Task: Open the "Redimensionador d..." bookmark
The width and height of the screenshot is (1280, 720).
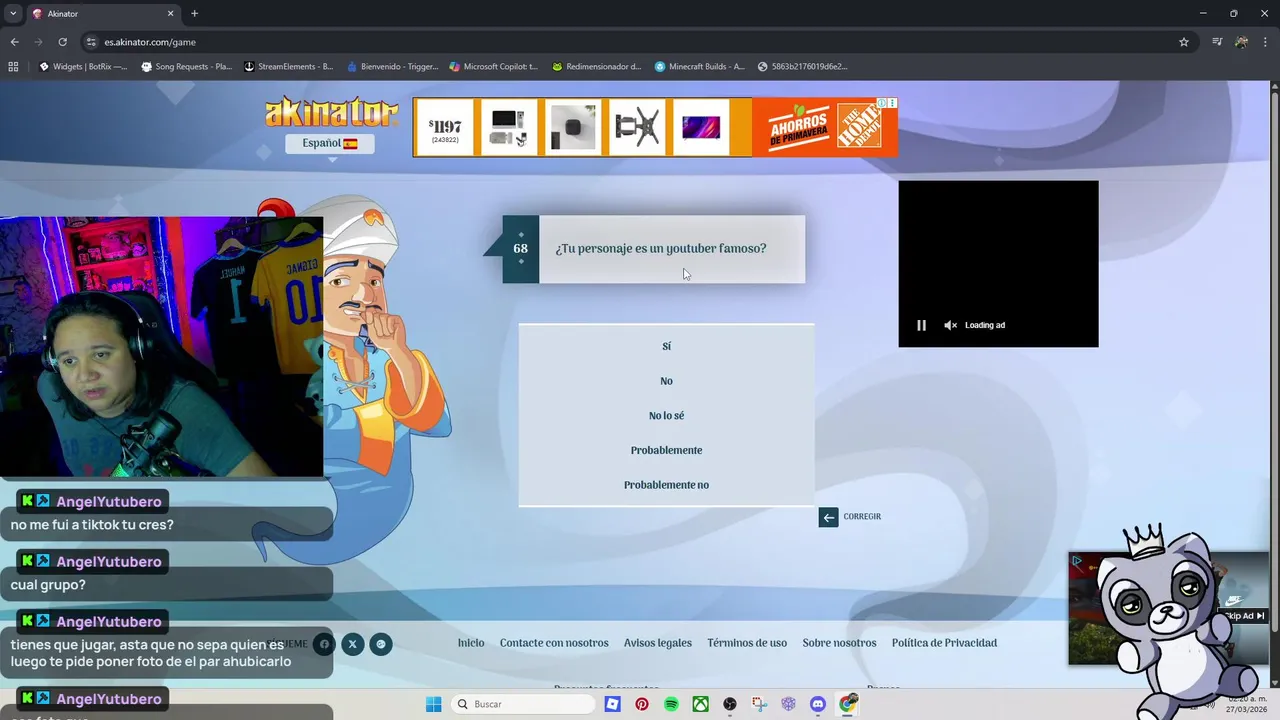Action: (597, 67)
